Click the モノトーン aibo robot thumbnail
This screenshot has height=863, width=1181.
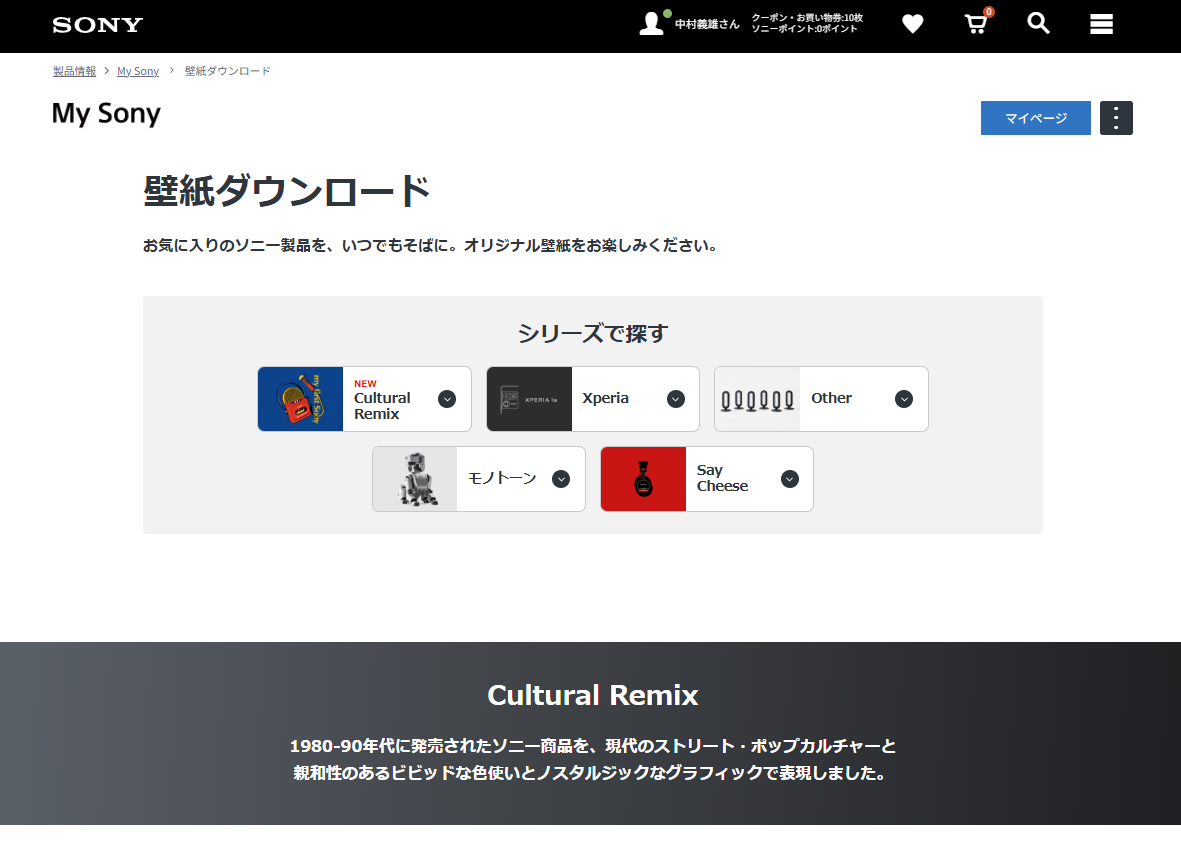click(415, 479)
